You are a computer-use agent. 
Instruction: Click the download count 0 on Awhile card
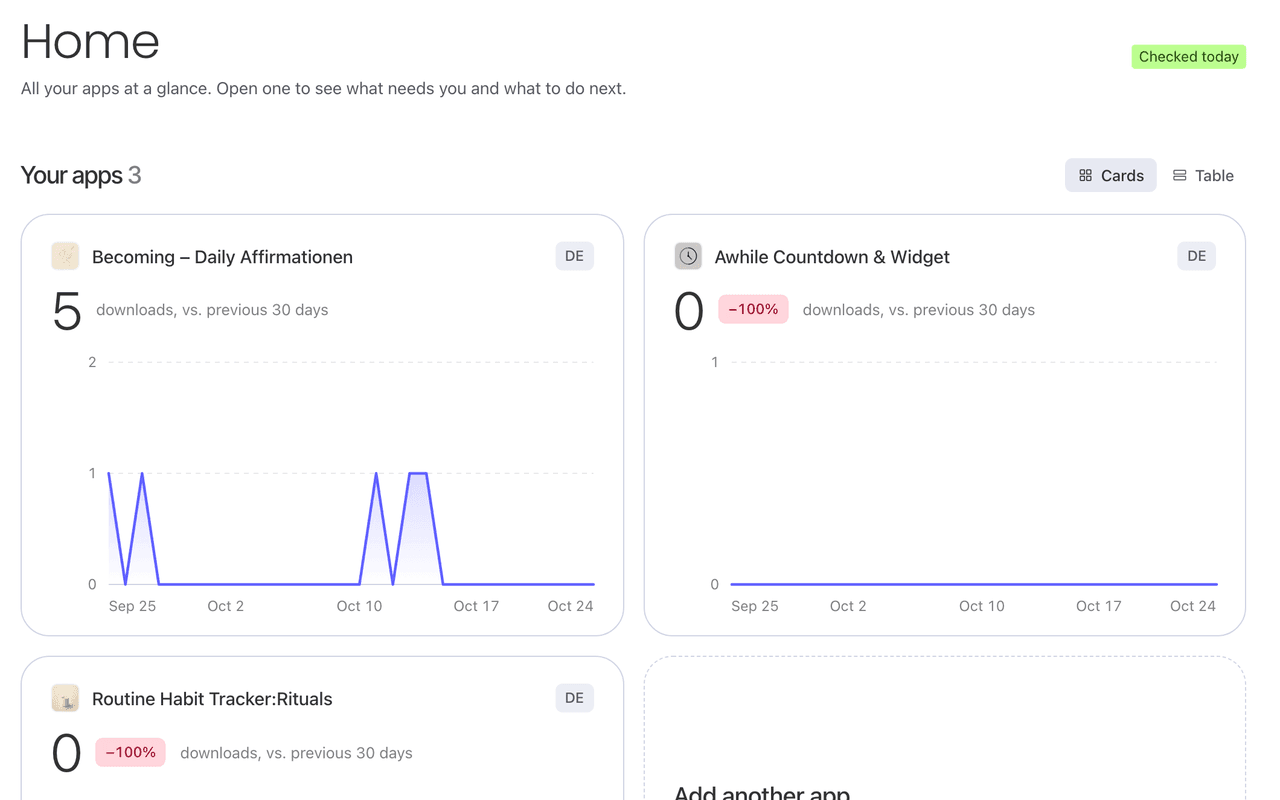pos(689,311)
